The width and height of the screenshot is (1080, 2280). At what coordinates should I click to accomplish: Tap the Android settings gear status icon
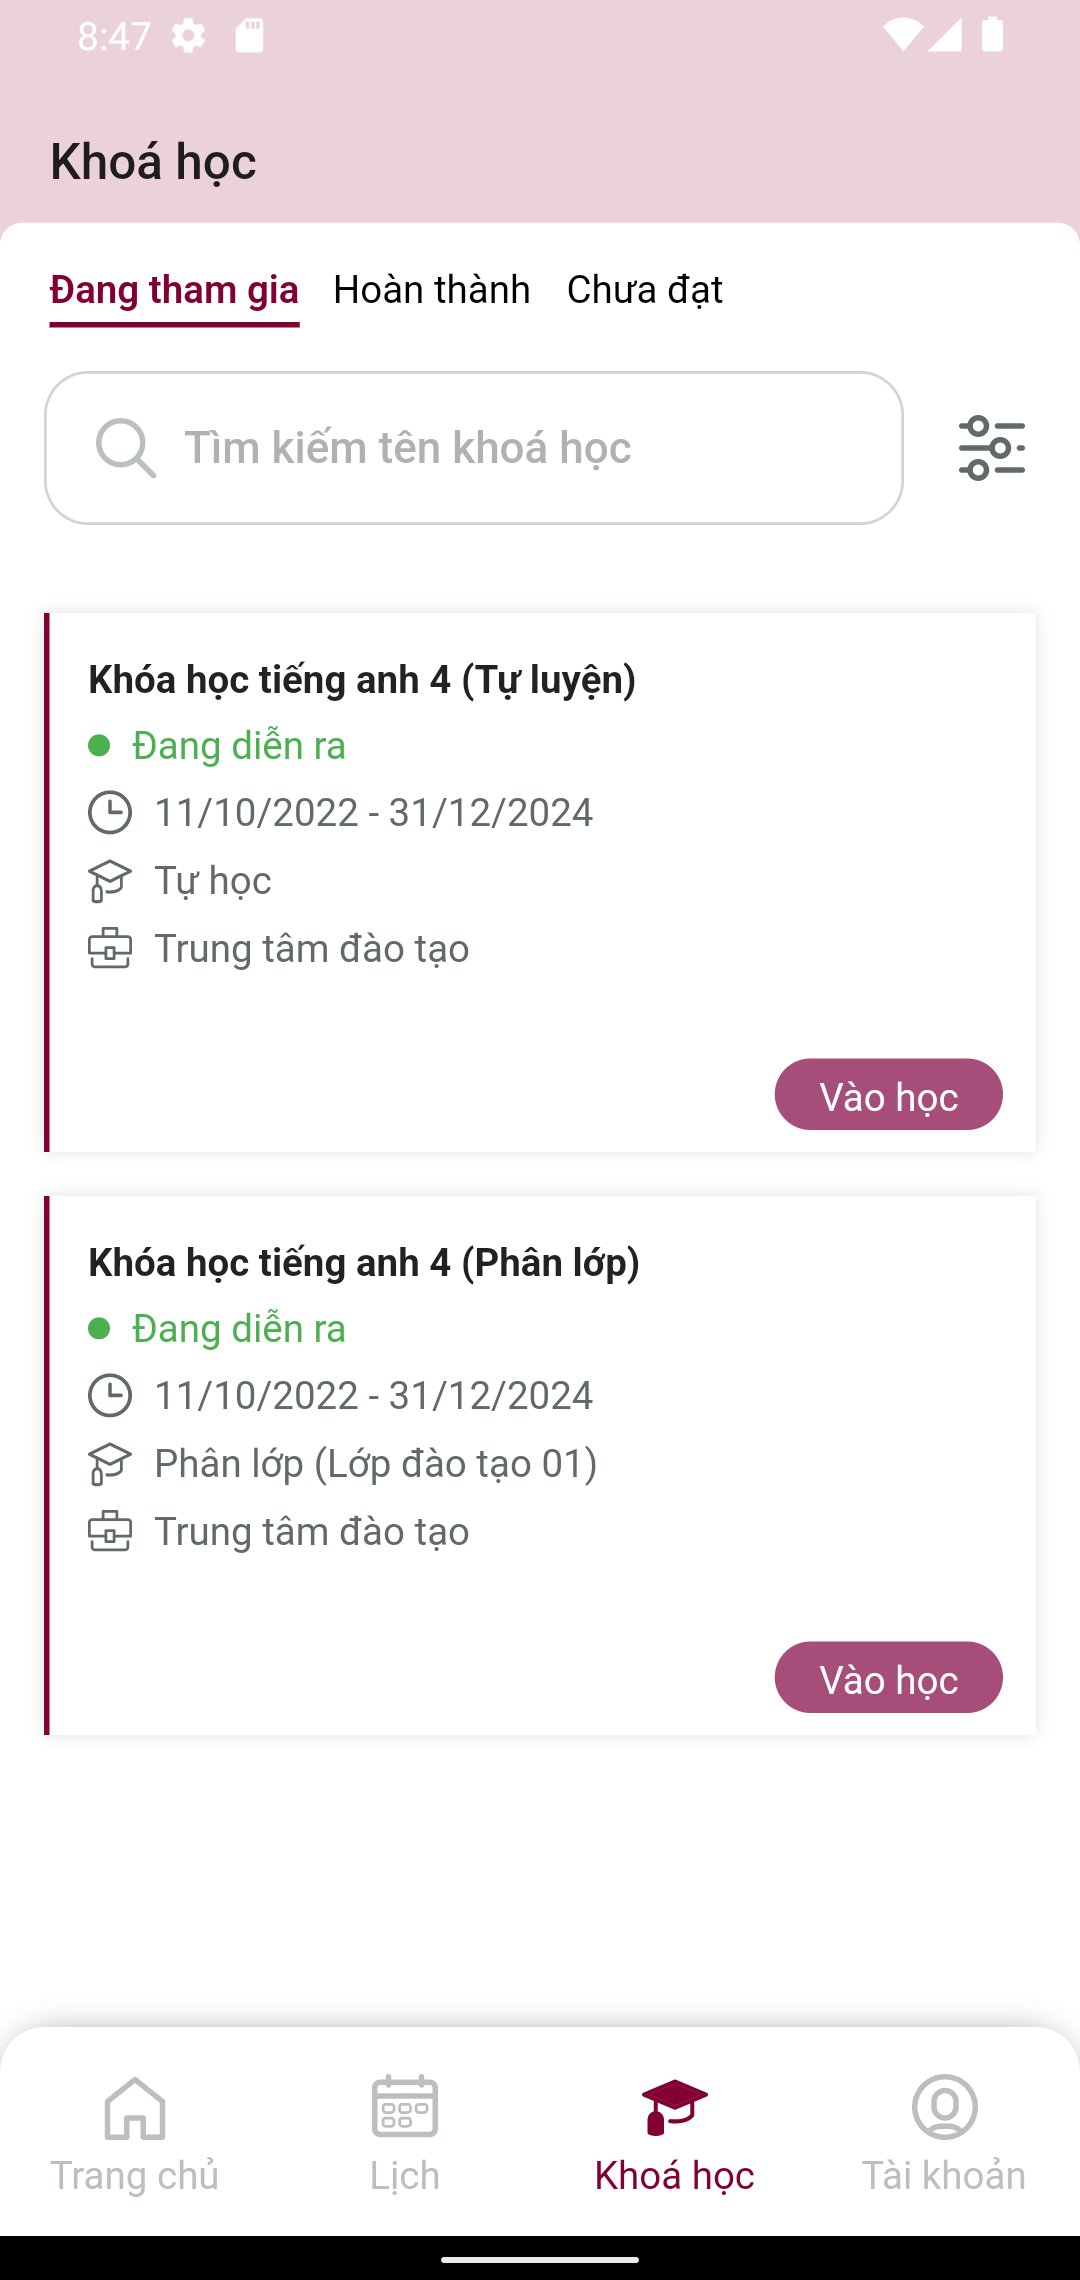coord(188,37)
